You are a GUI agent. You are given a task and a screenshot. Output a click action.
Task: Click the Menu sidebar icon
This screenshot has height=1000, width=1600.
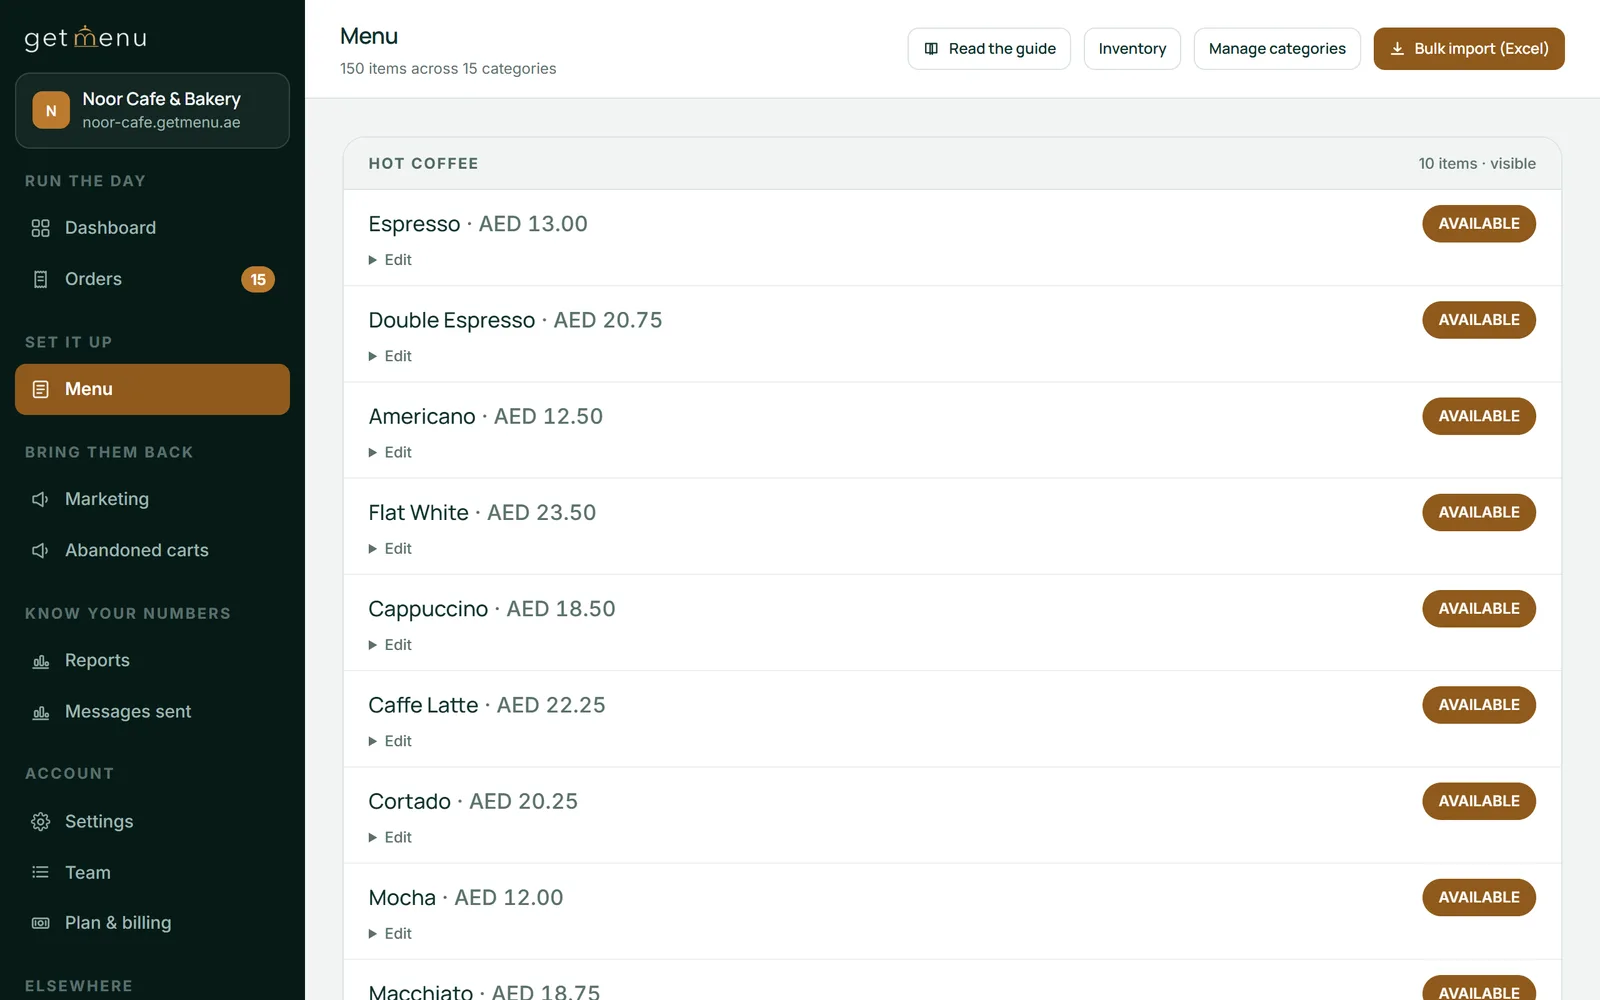click(x=40, y=389)
